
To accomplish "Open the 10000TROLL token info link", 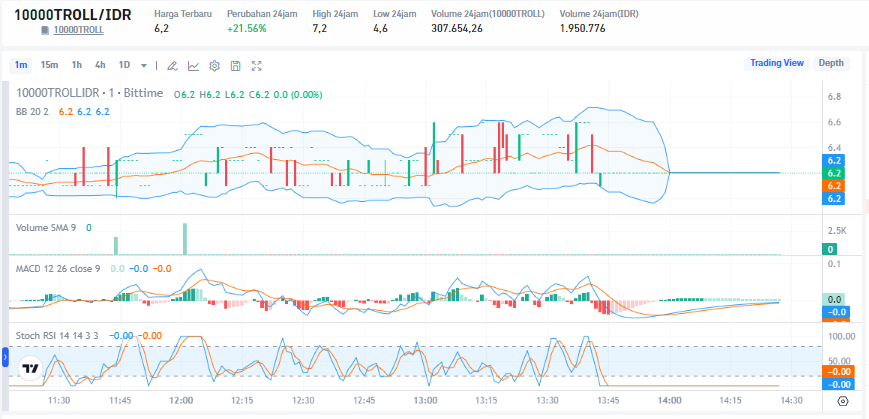I will 78,30.
